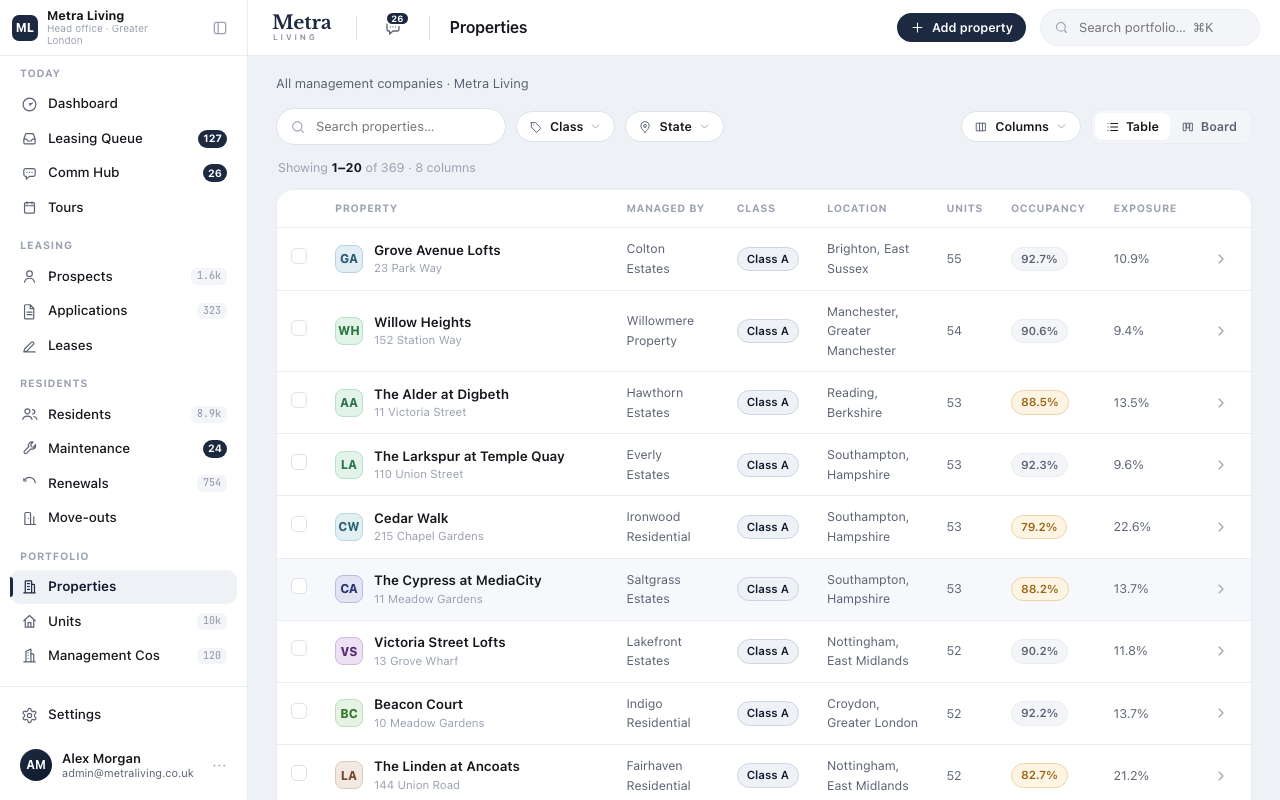Open Alex Morgan account options ellipsis
Viewport: 1280px width, 800px height.
tap(219, 766)
